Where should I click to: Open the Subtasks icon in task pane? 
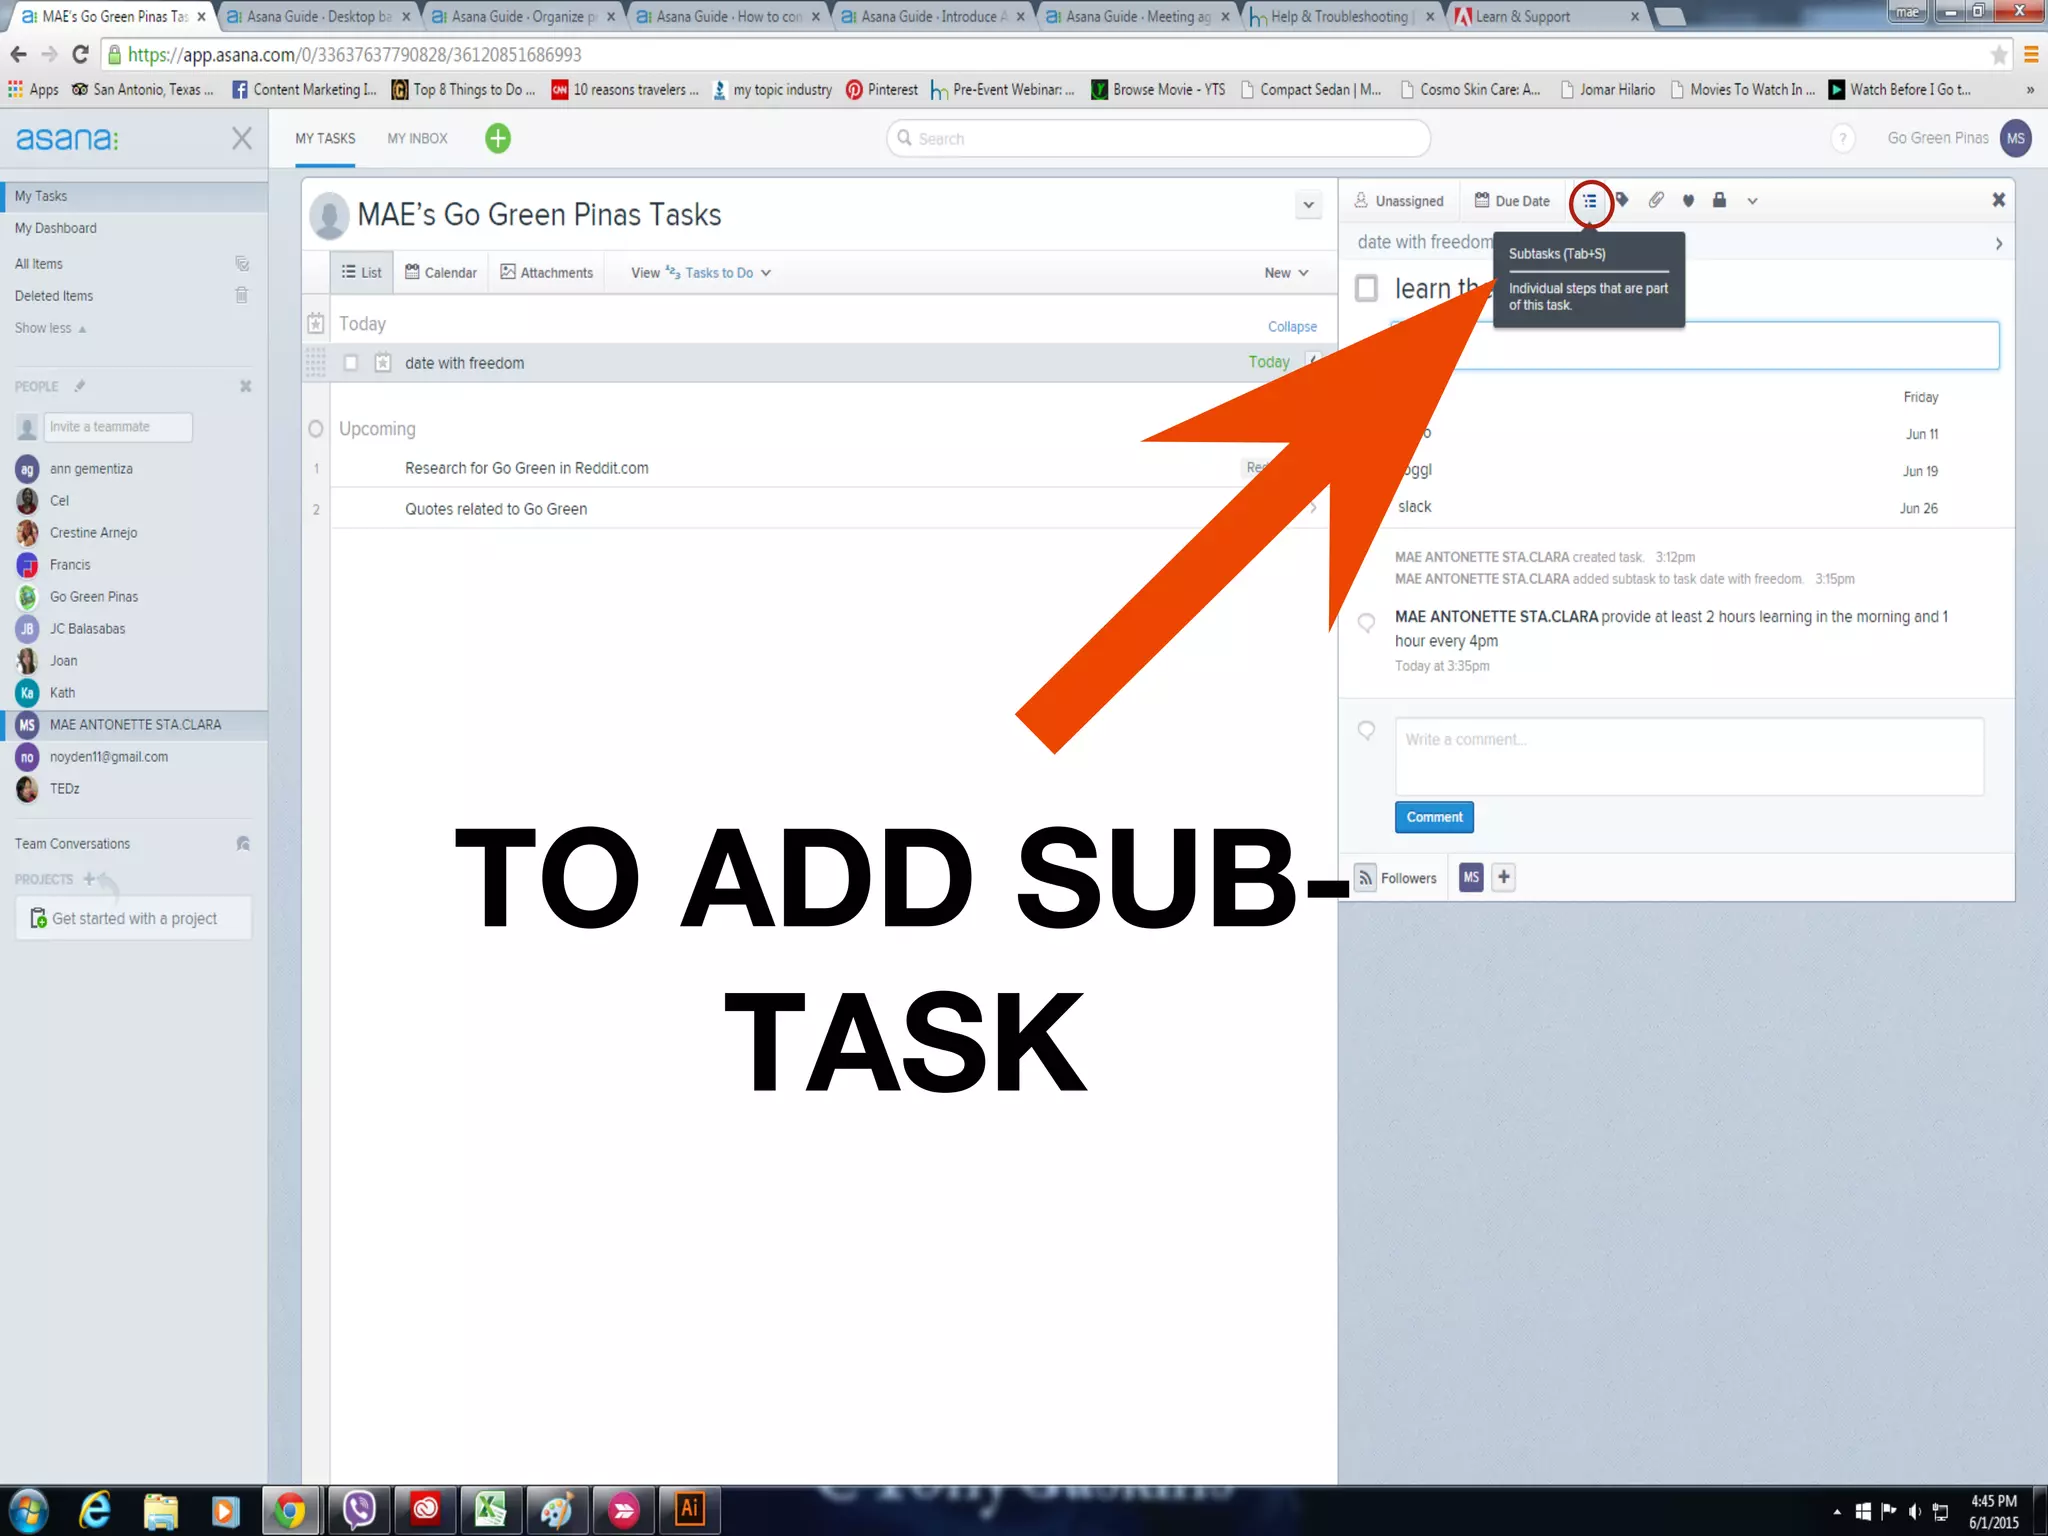point(1589,201)
